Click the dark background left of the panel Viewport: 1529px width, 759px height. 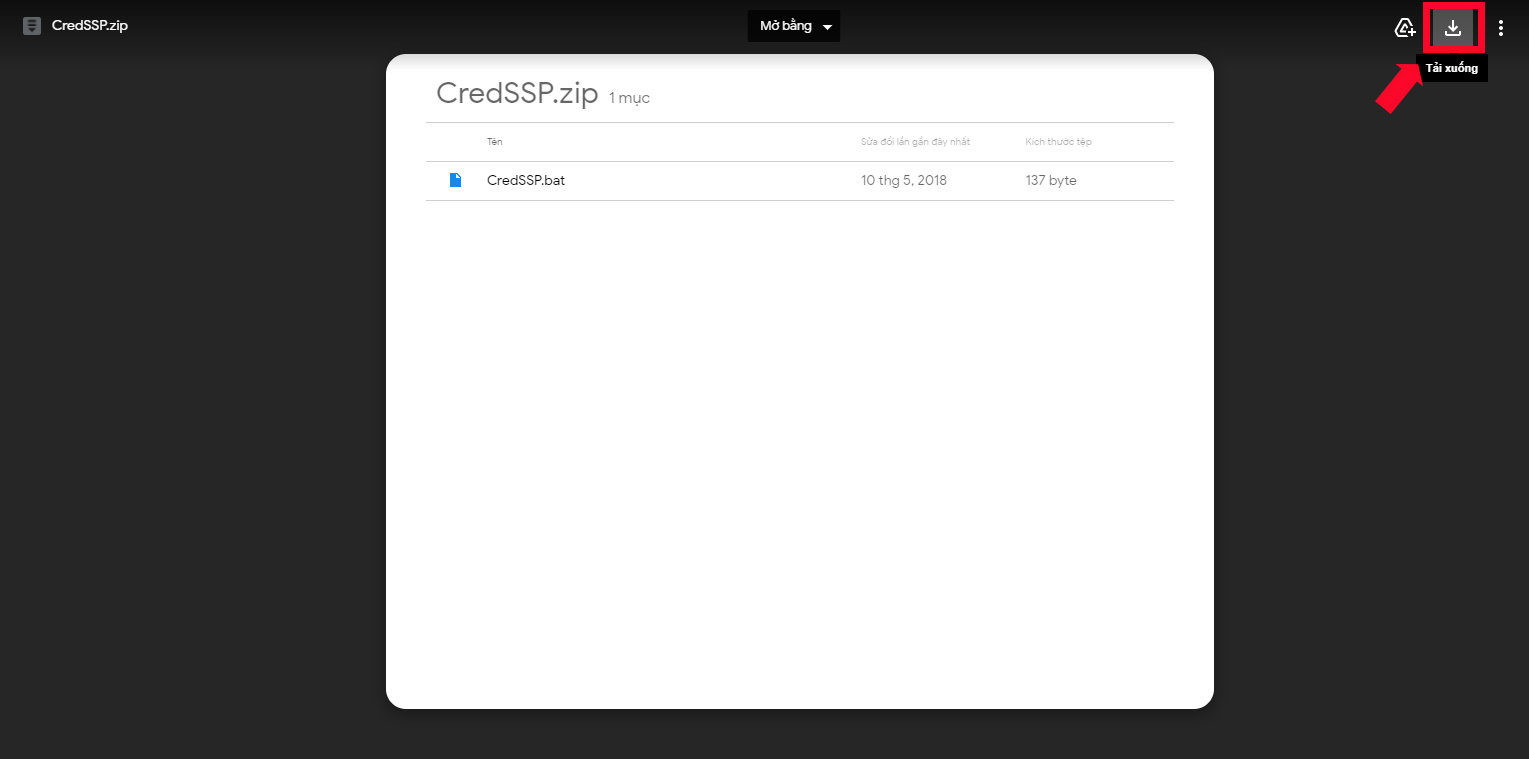(190, 400)
